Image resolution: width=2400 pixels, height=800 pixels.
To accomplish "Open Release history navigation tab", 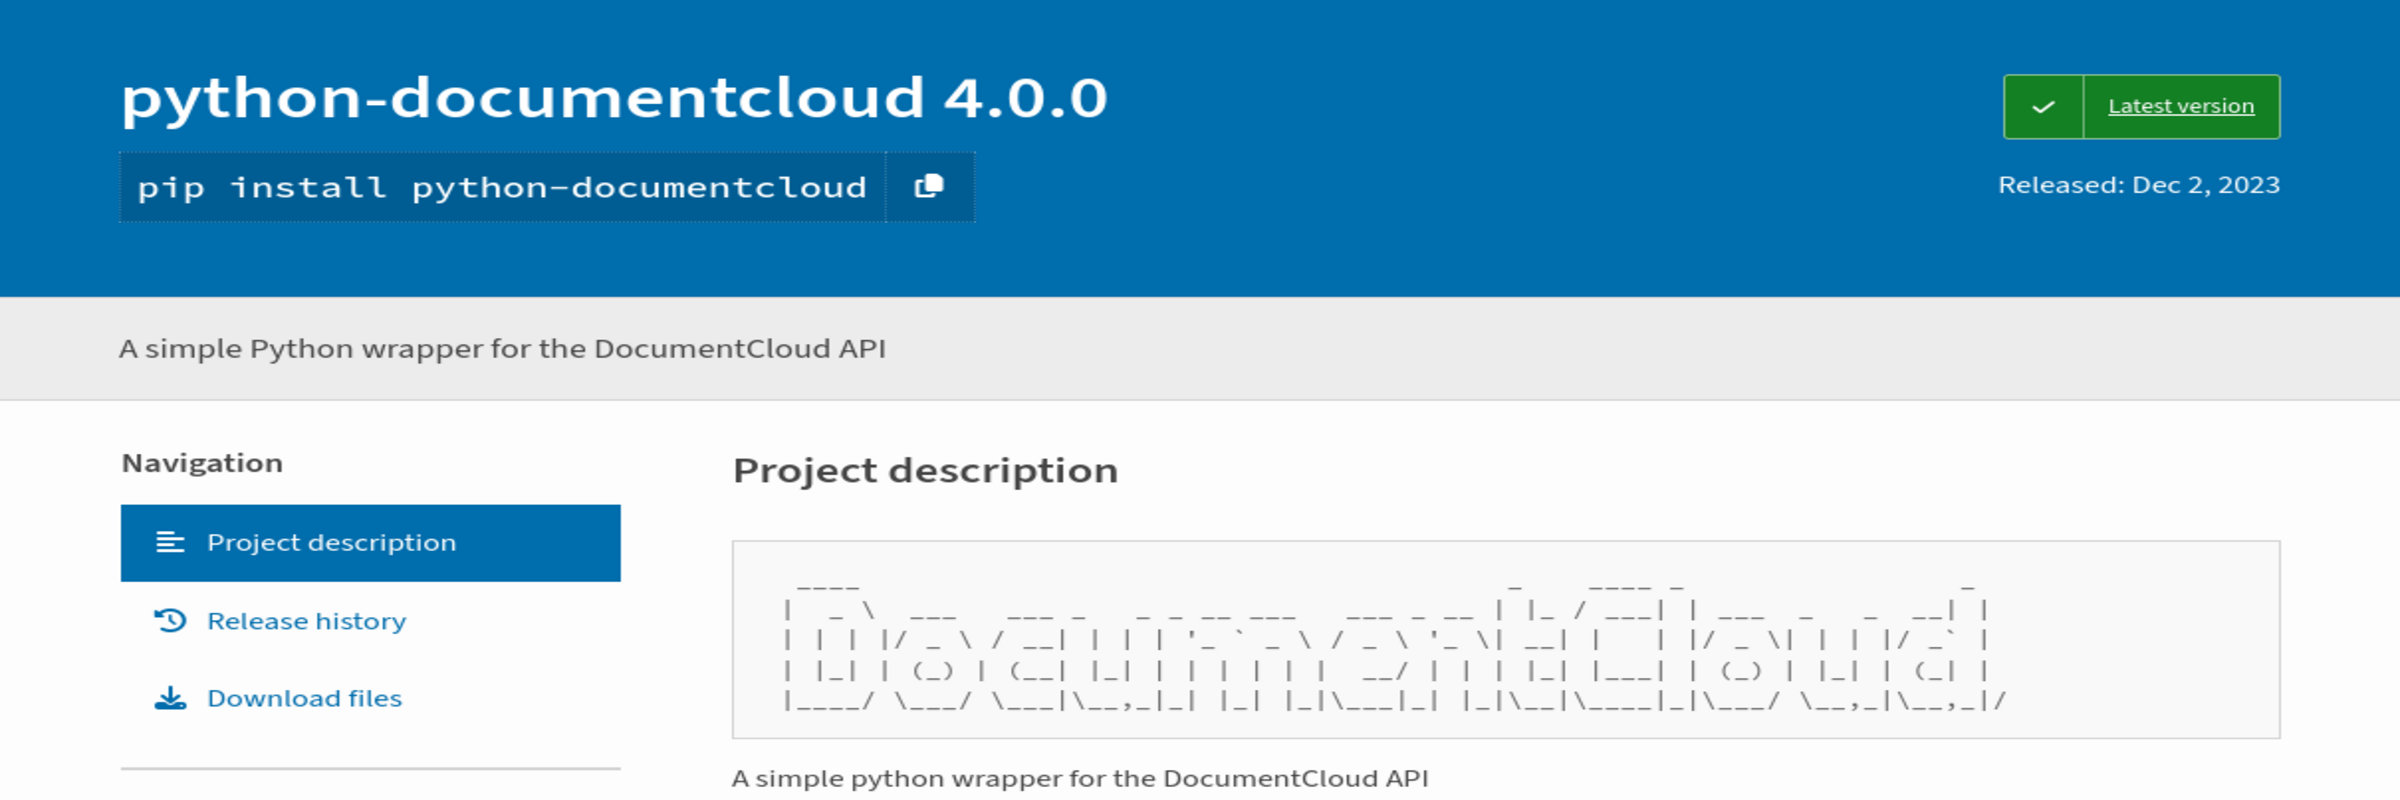I will [x=371, y=621].
